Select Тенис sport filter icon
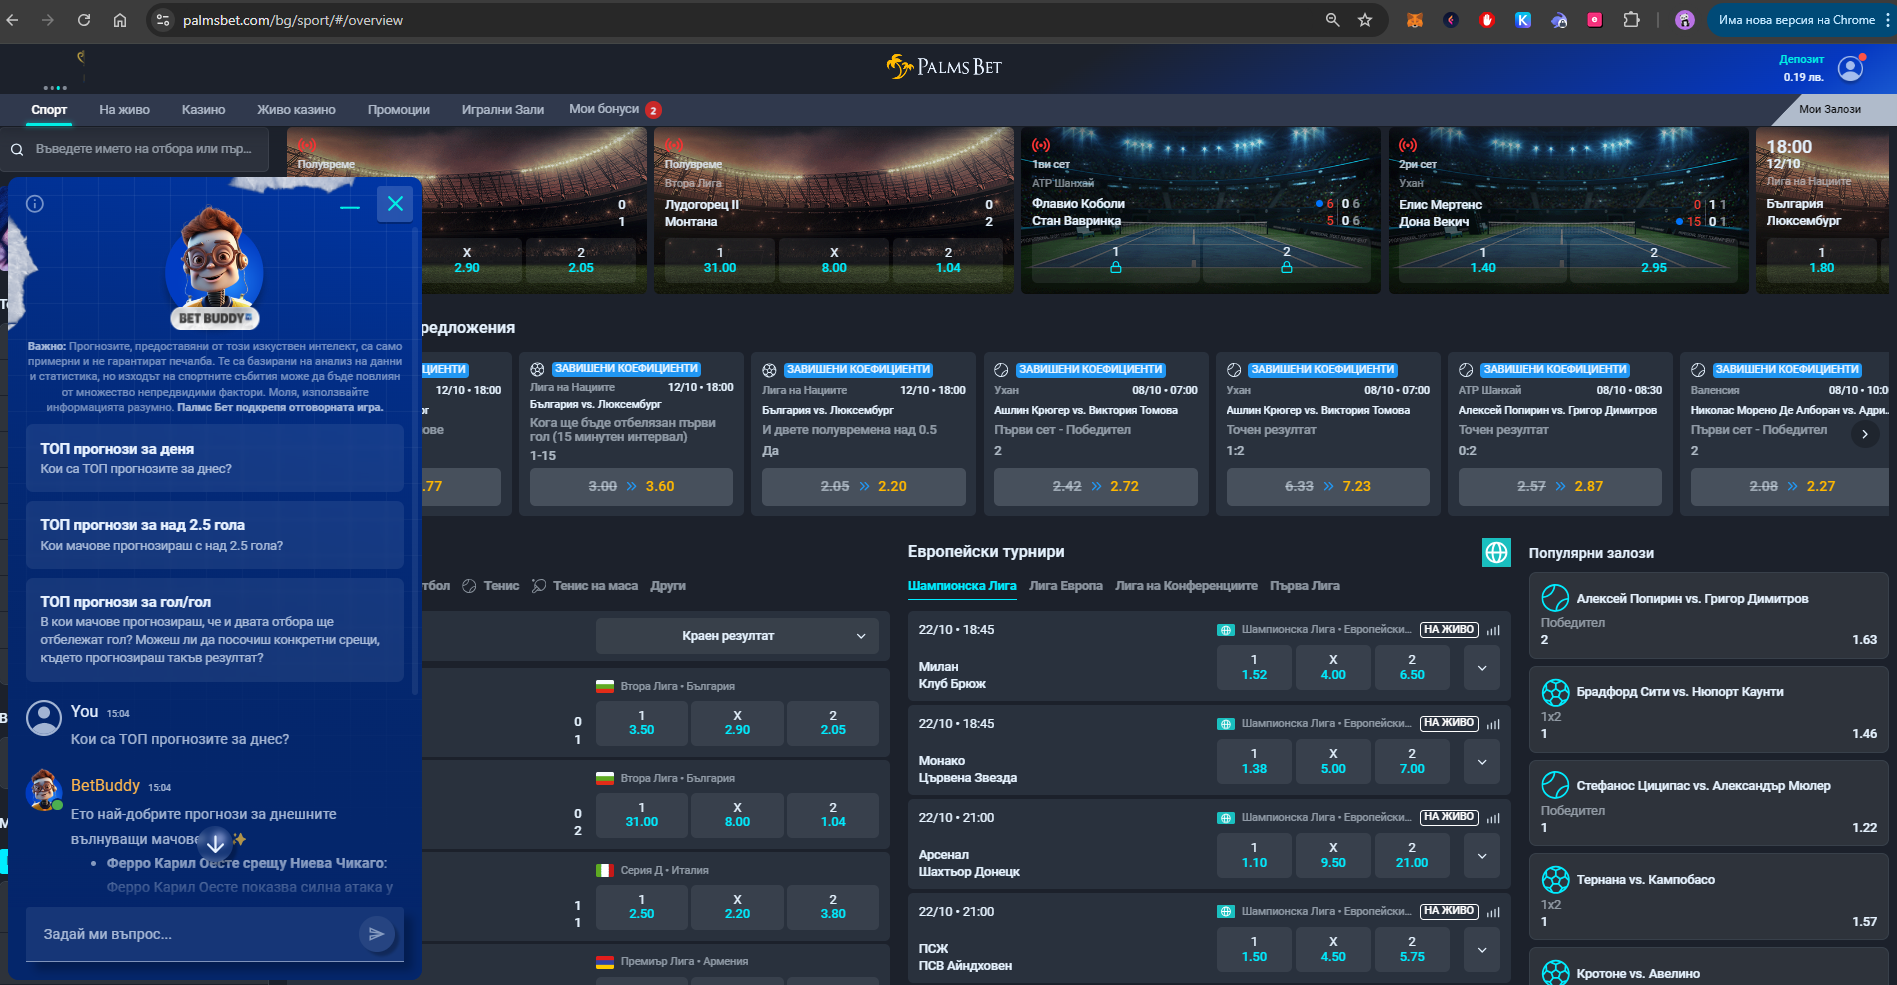Viewport: 1897px width, 985px height. click(x=469, y=586)
